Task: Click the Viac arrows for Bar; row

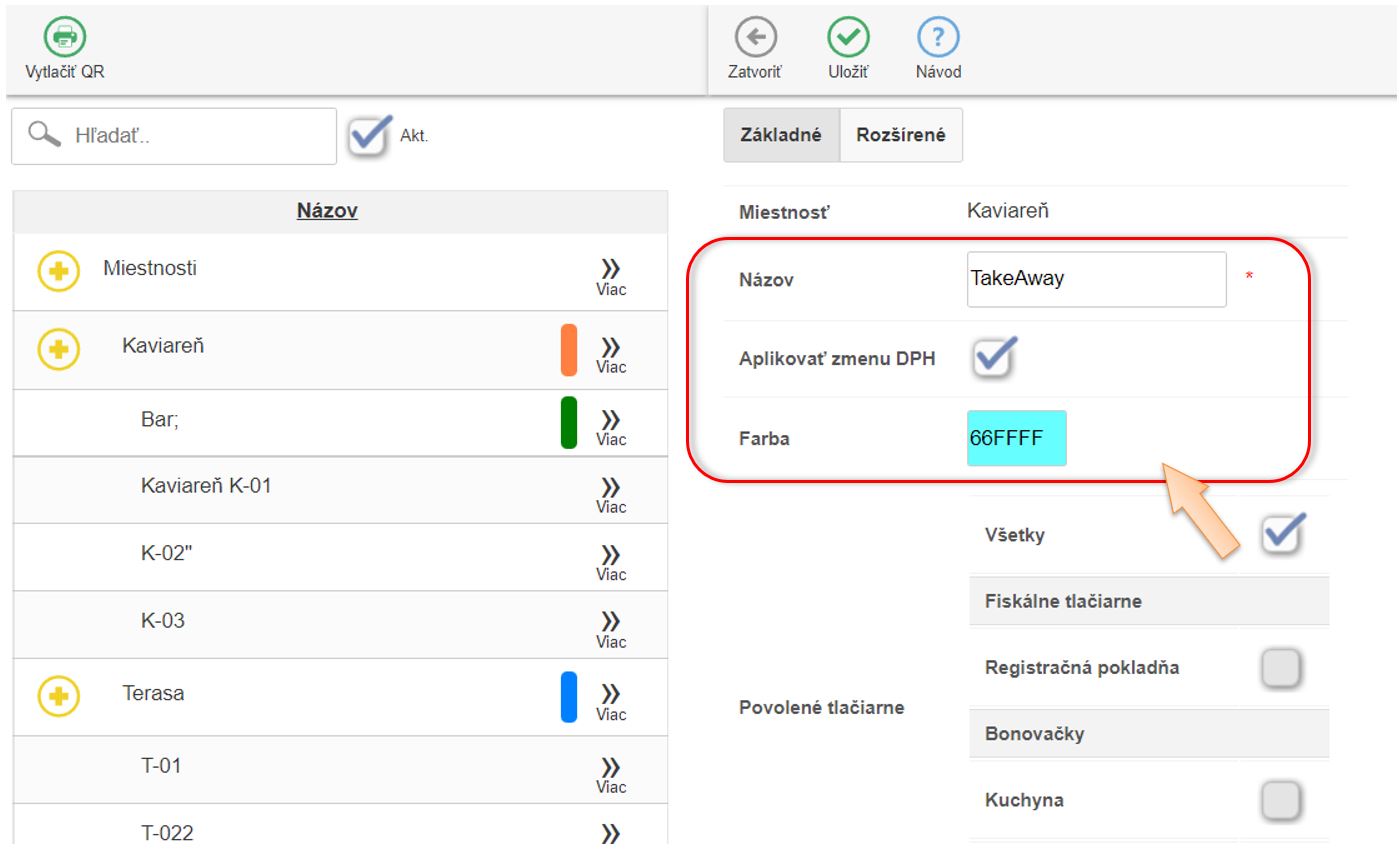Action: [x=610, y=424]
